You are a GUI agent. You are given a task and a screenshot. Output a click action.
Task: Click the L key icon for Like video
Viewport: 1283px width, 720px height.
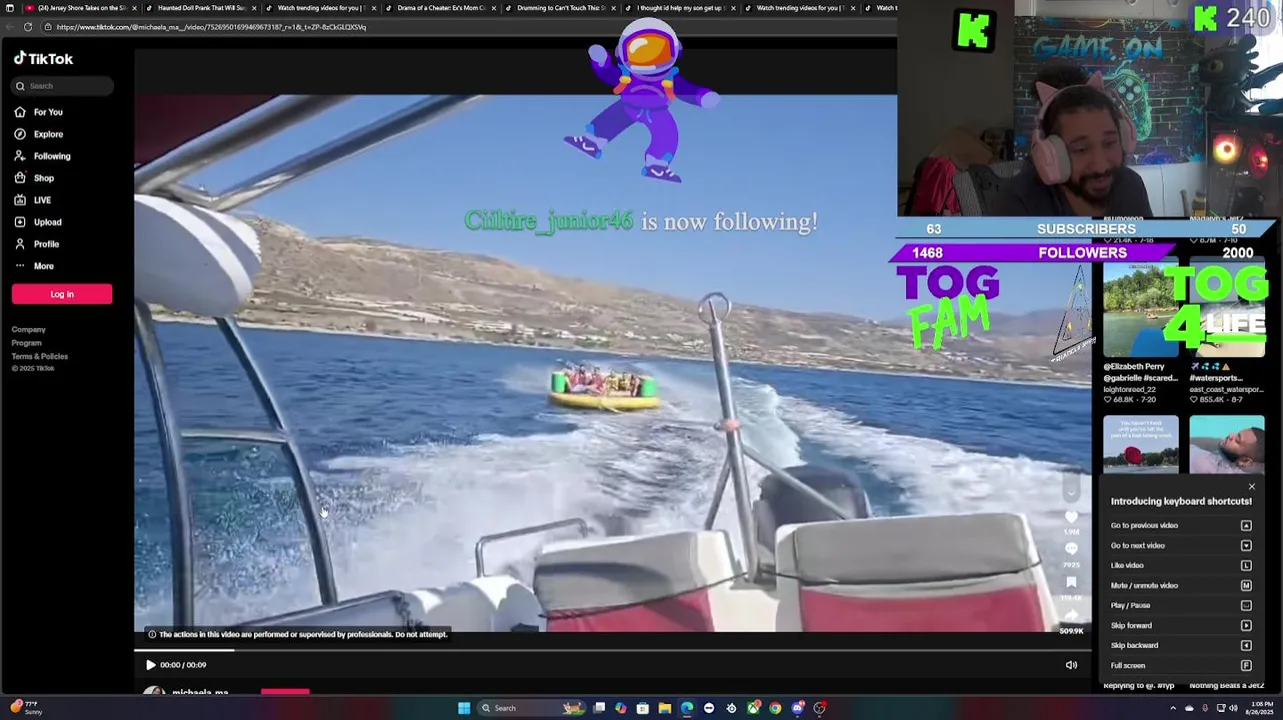pos(1246,565)
